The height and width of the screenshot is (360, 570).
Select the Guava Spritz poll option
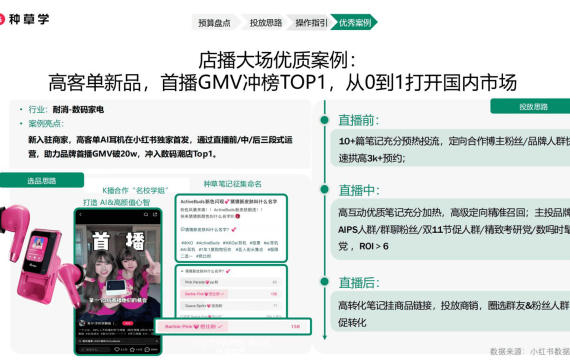(x=230, y=306)
